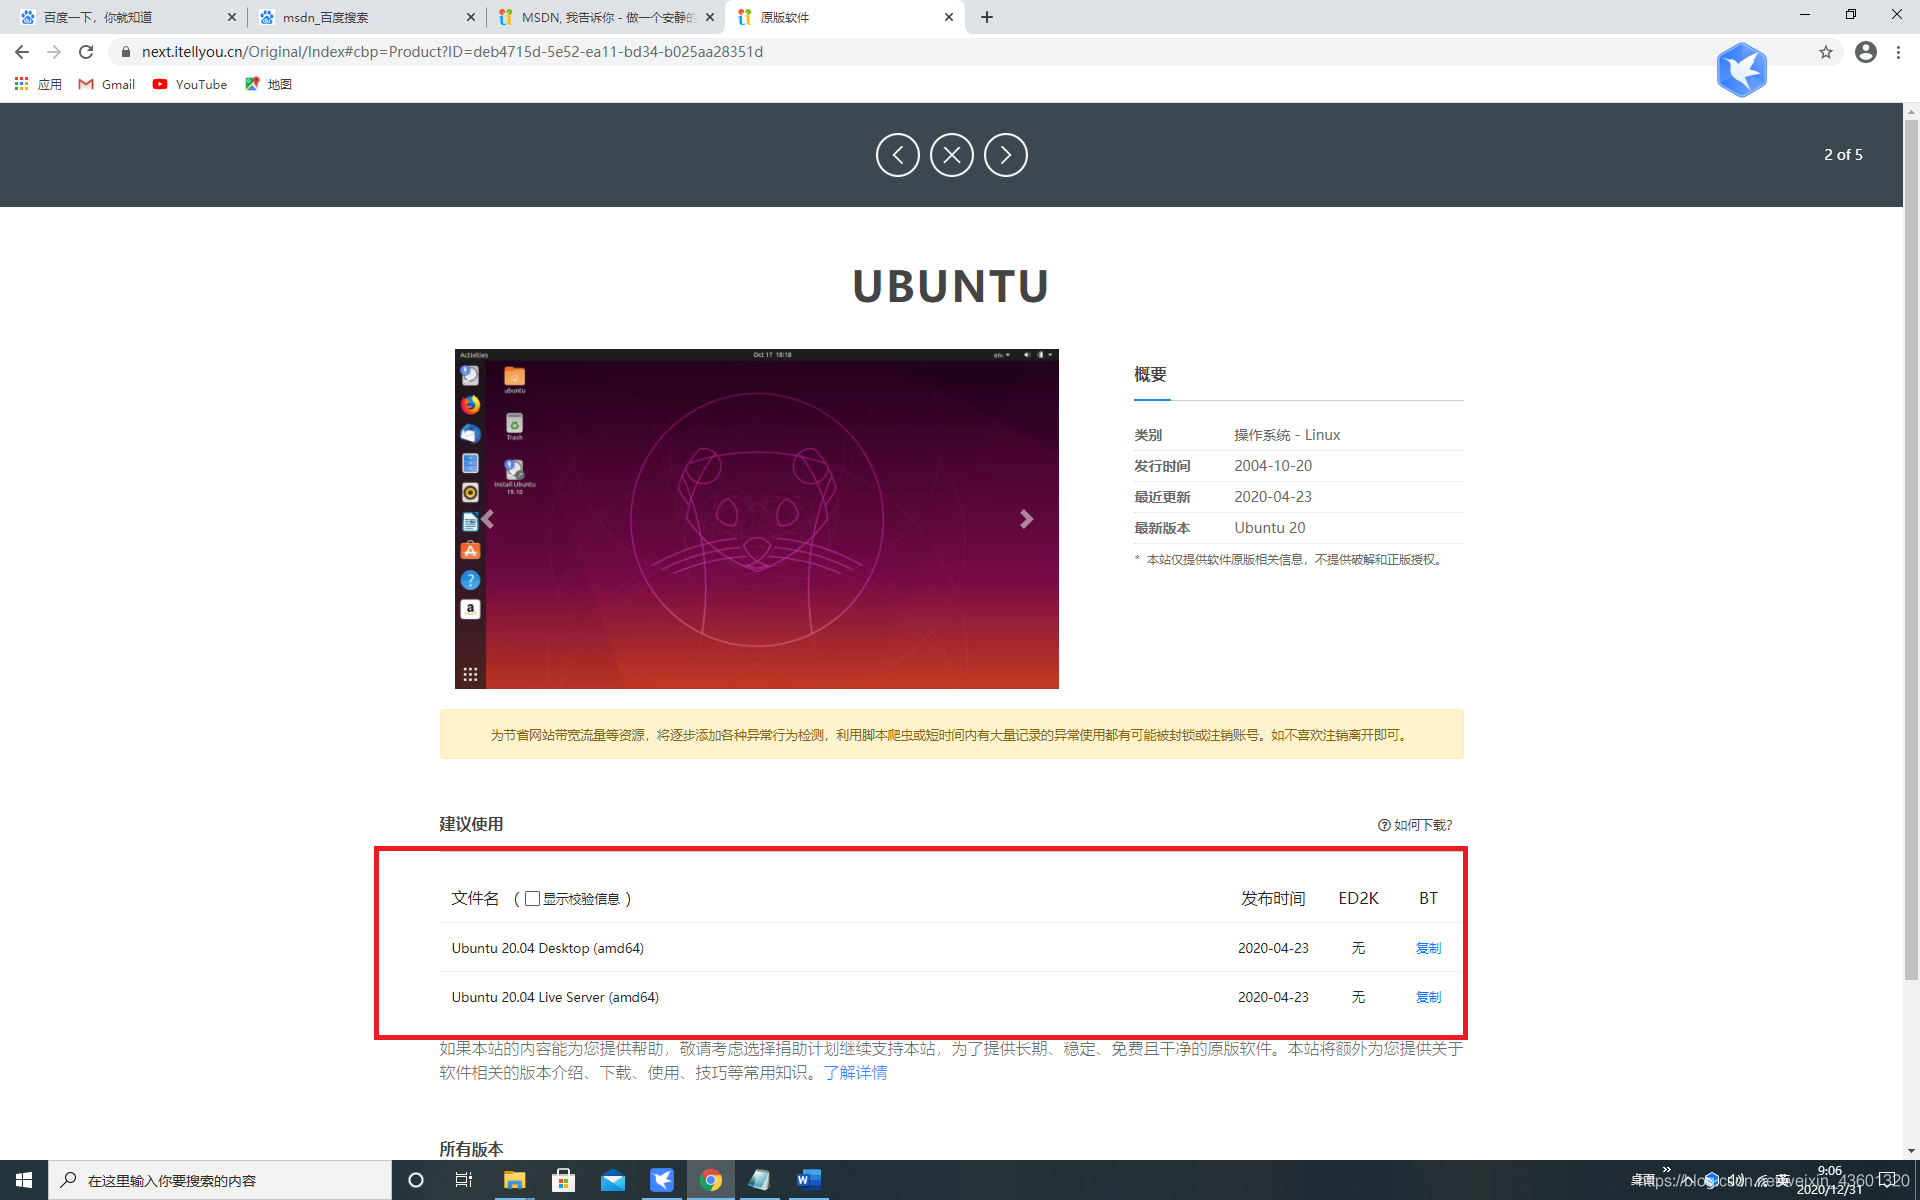Click the page vertical scrollbar

click(x=1911, y=550)
